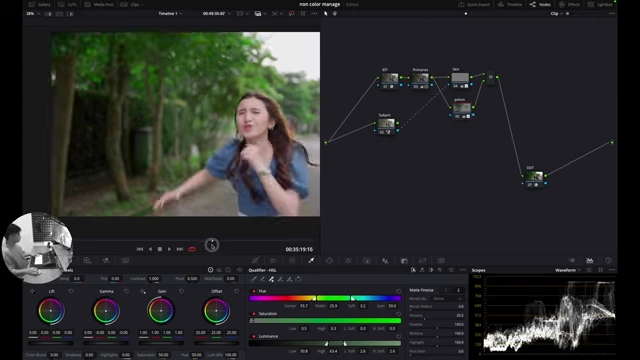640x360 pixels.
Task: Open the Media Pool panel
Action: 99,4
